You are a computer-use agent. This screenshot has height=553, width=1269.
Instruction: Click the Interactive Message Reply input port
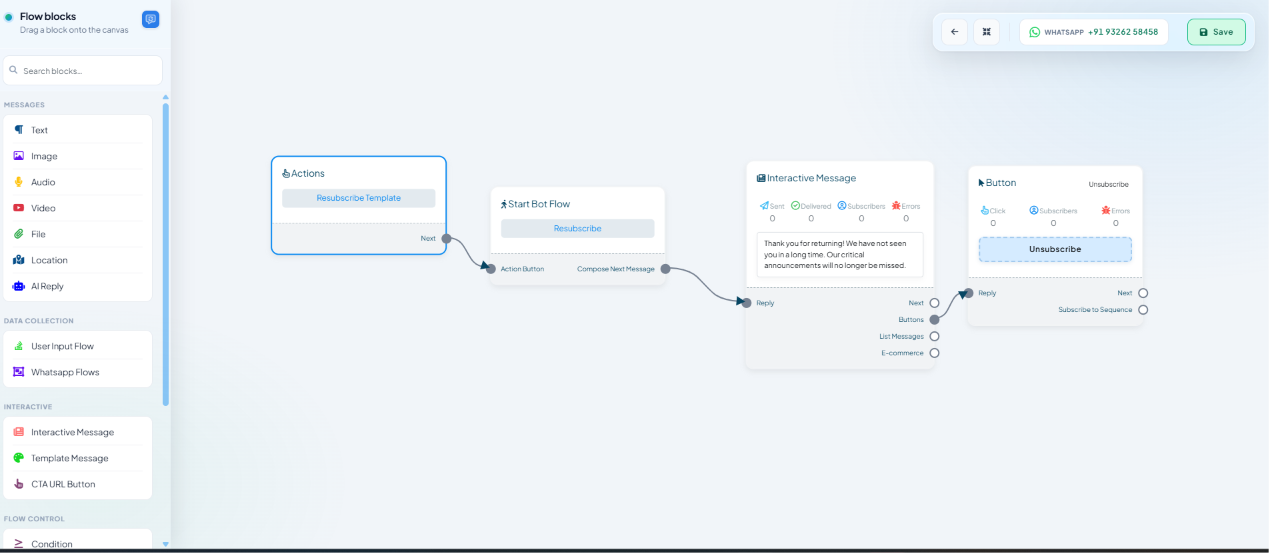[747, 302]
